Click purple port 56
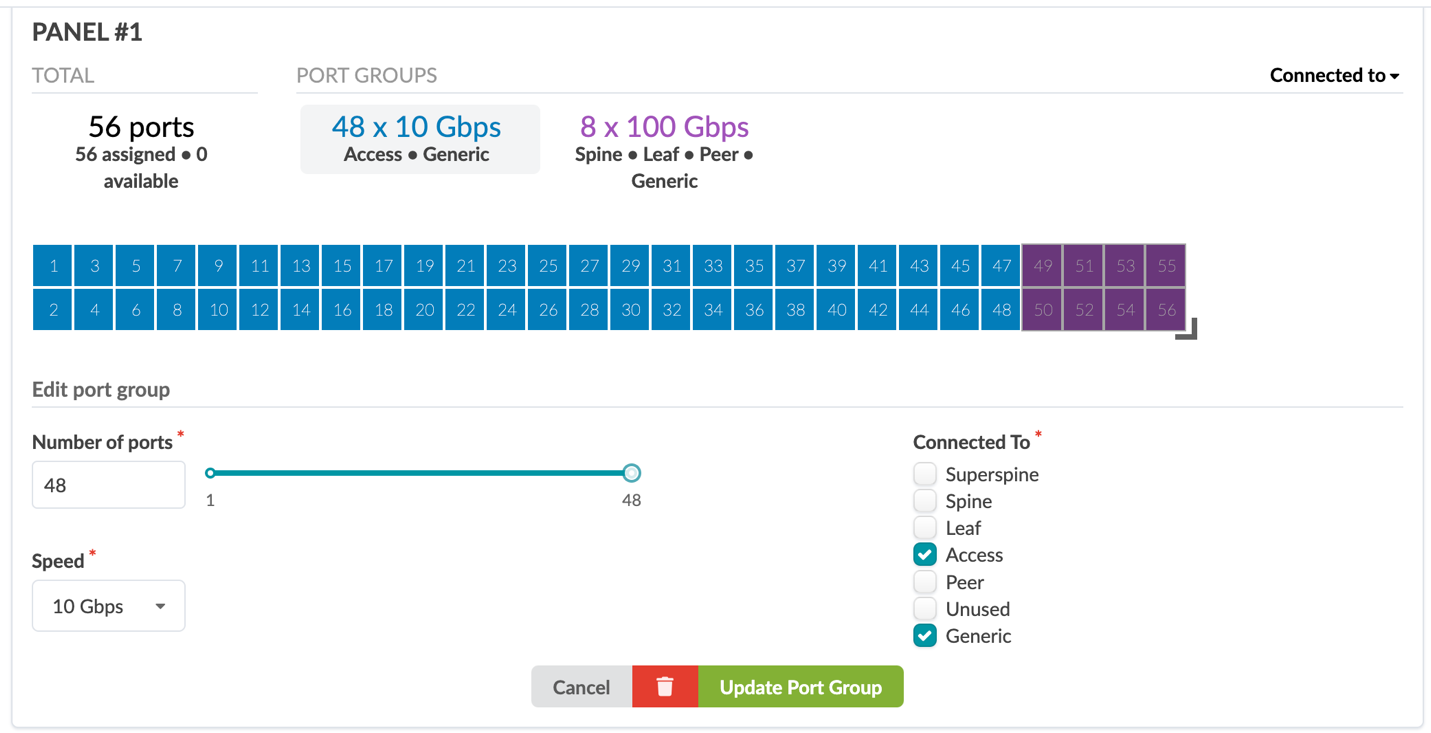The image size is (1431, 733). pyautogui.click(x=1166, y=310)
